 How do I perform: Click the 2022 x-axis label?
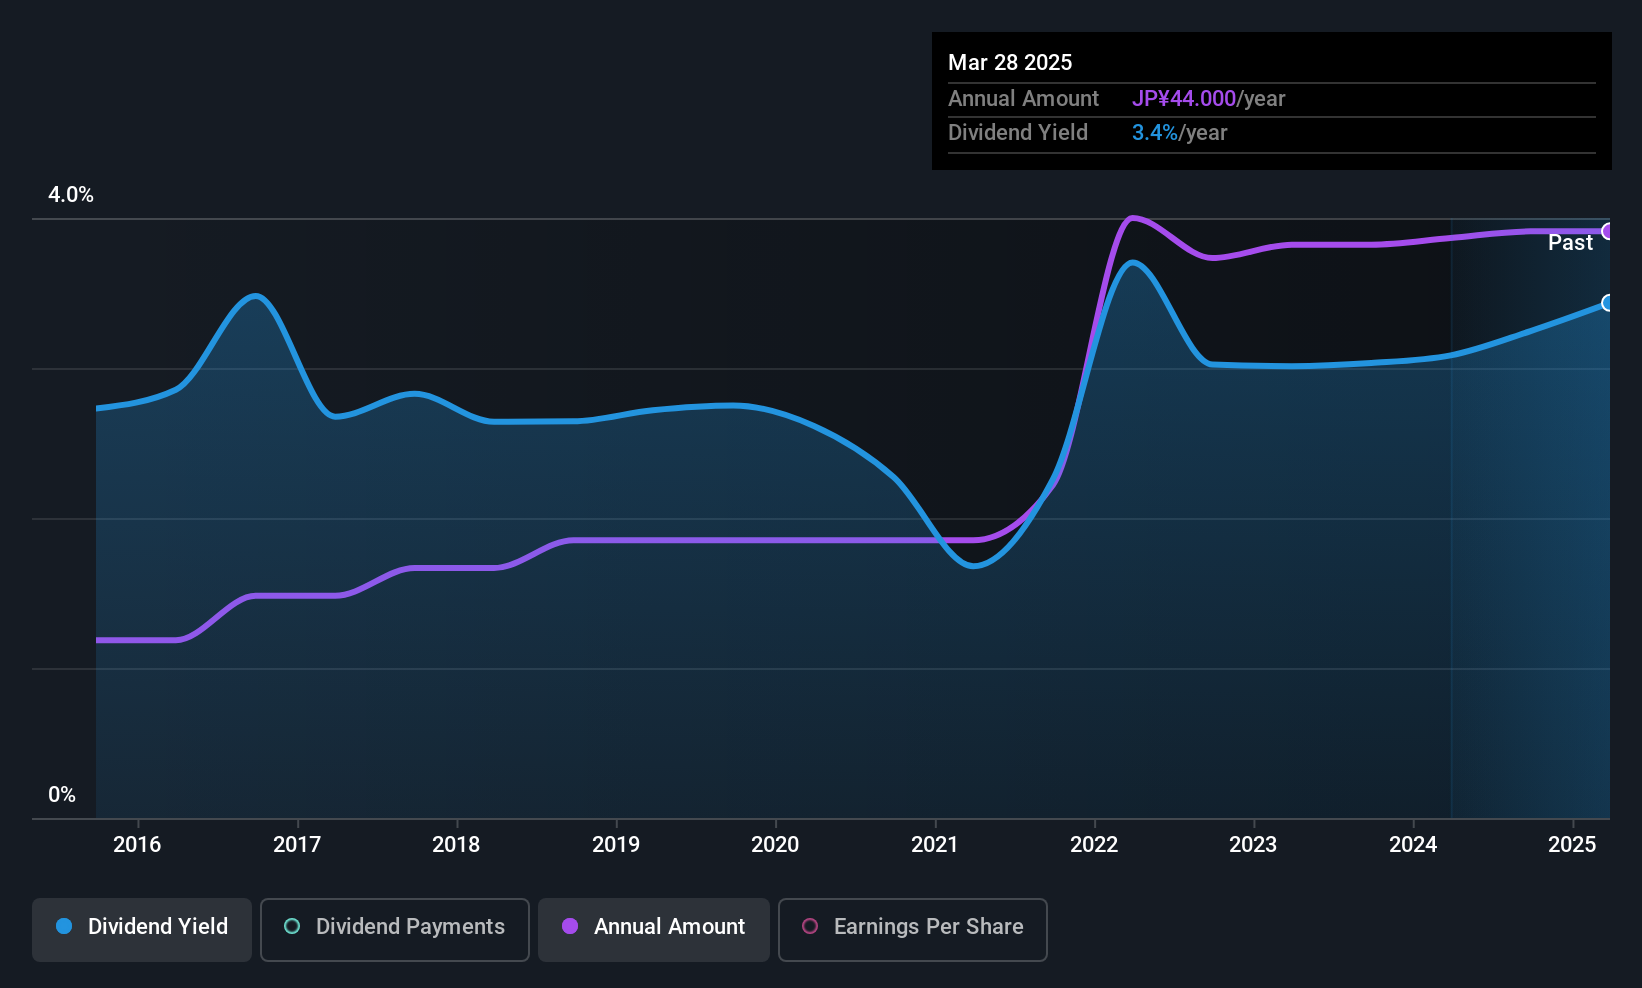(x=1094, y=845)
